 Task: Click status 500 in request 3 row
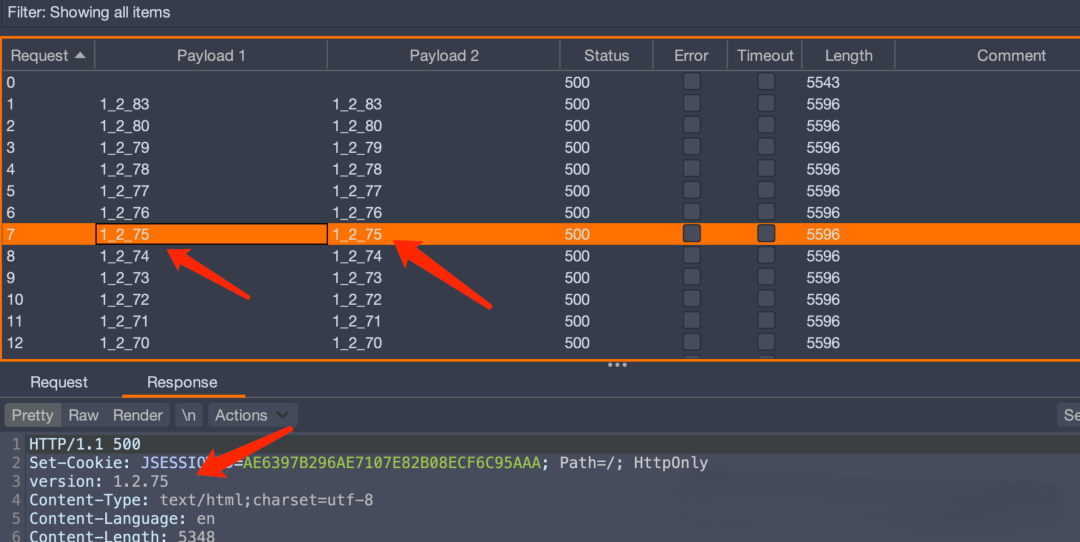(x=577, y=147)
